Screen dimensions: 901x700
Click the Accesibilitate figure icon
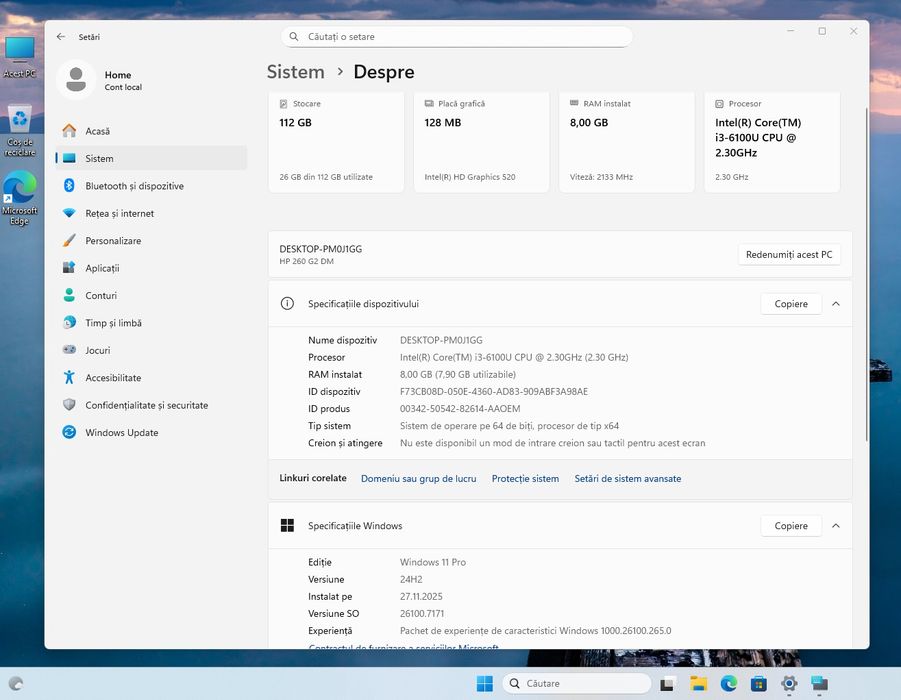click(69, 378)
